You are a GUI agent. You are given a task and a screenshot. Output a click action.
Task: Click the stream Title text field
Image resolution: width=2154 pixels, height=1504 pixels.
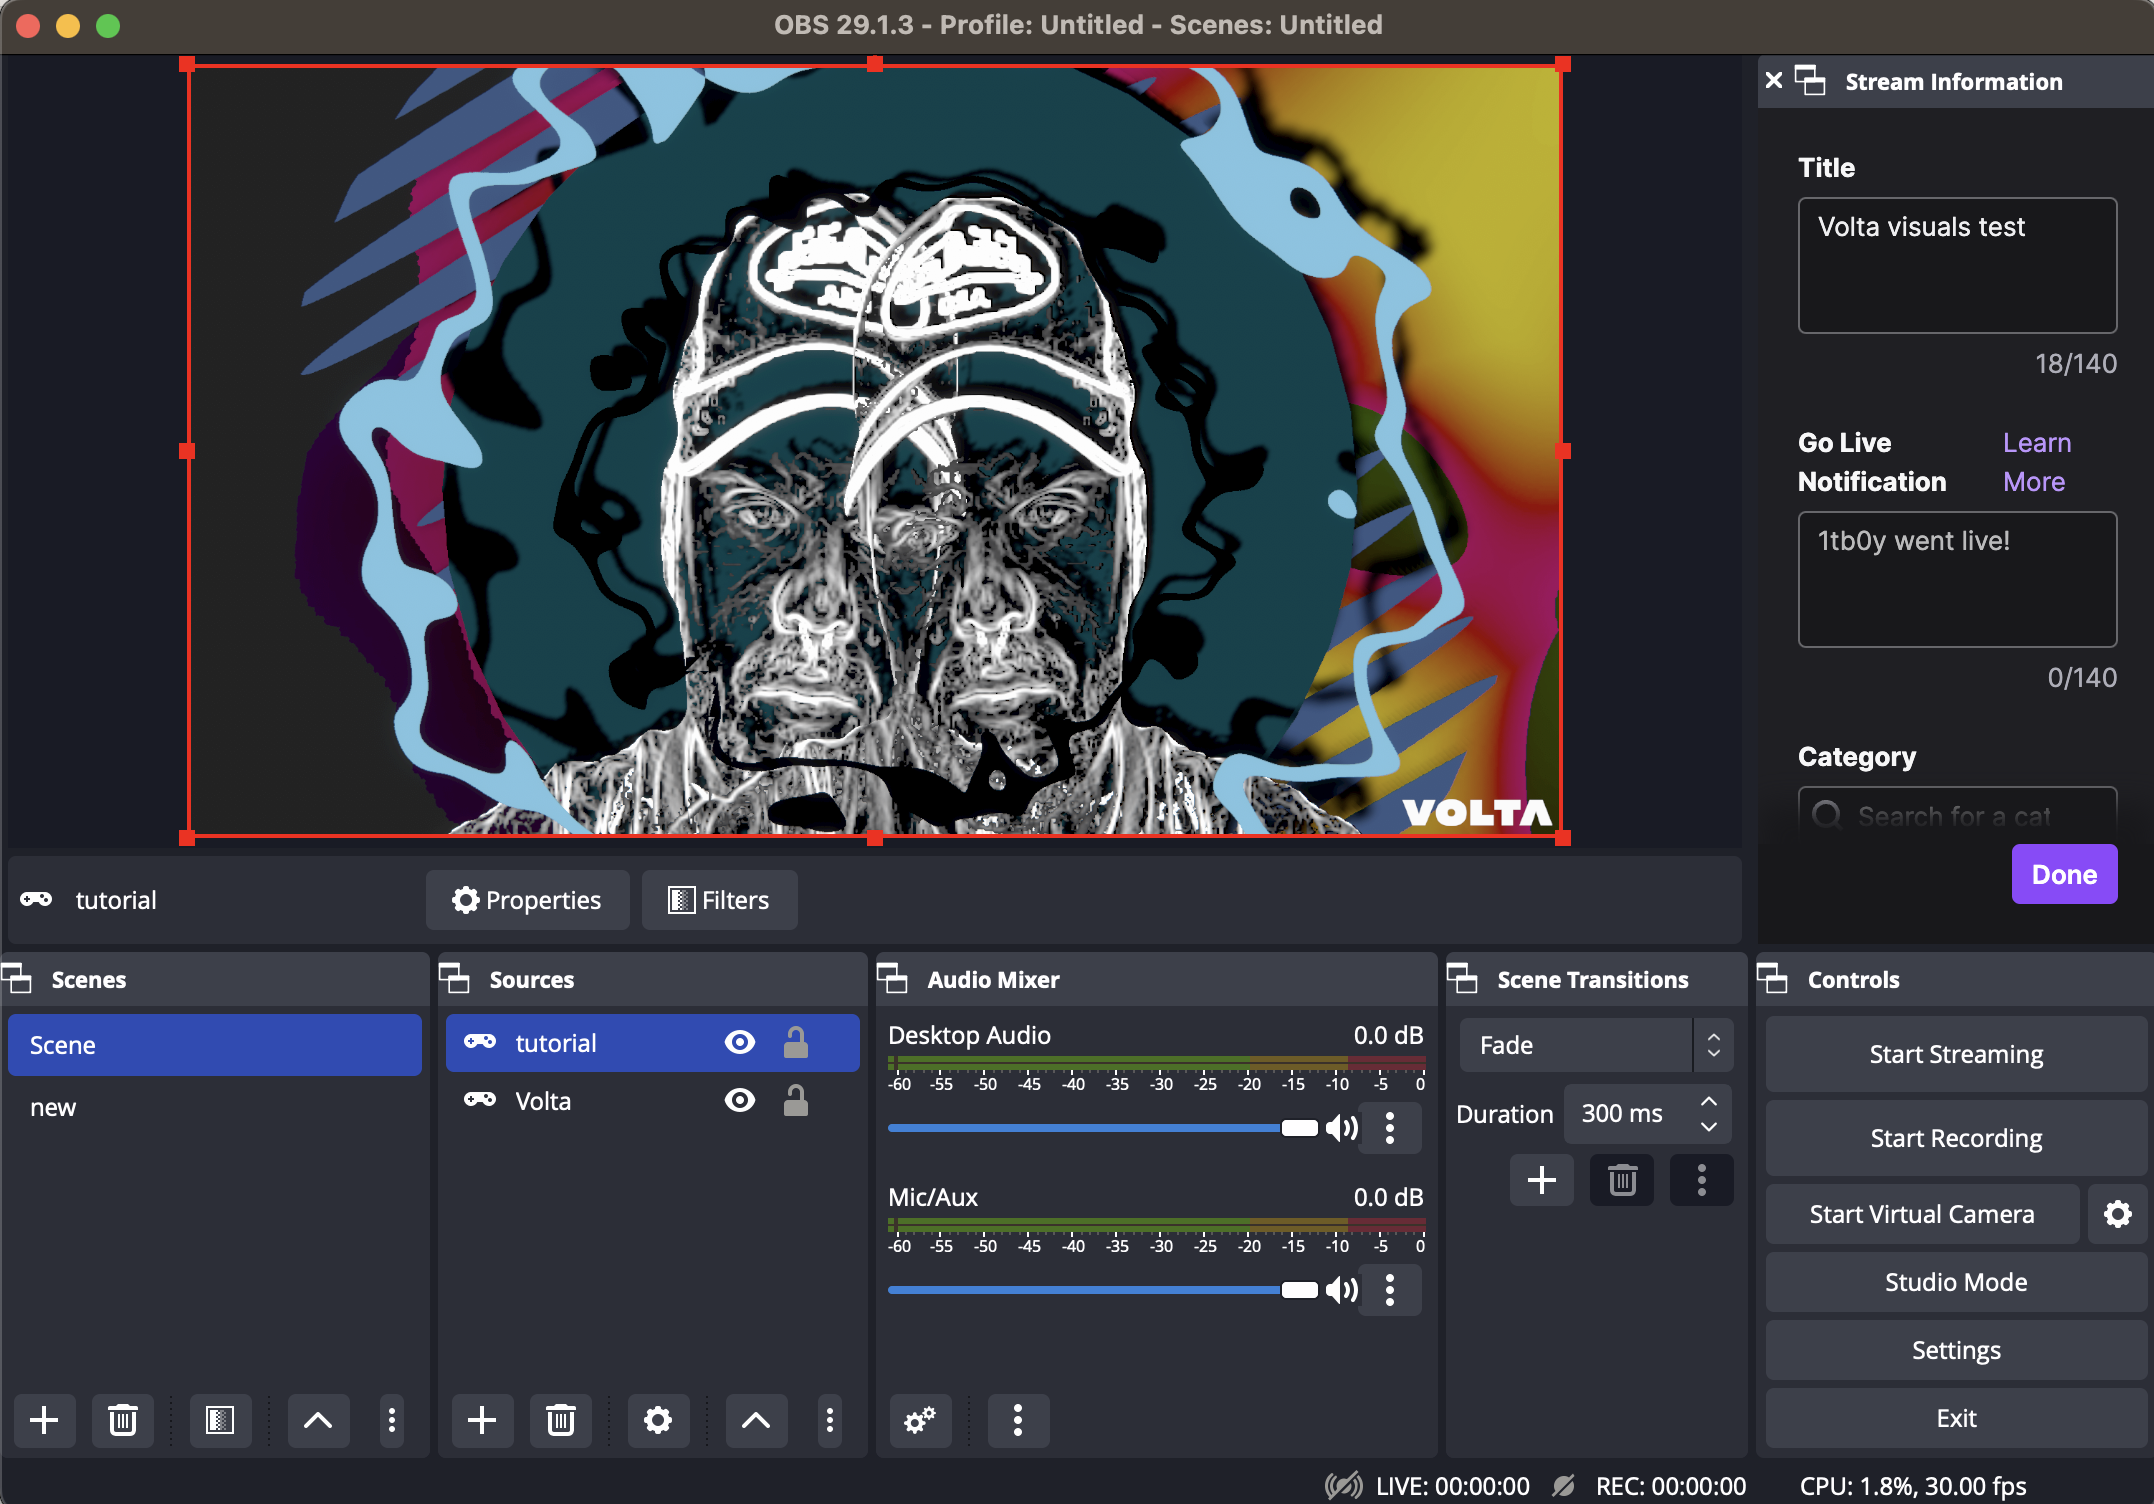(1956, 265)
